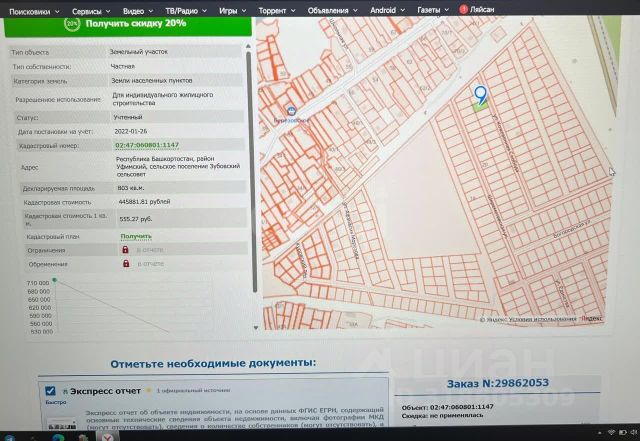Click the red lock icon in Ограничения row
Image resolution: width=640 pixels, height=441 pixels.
125,249
